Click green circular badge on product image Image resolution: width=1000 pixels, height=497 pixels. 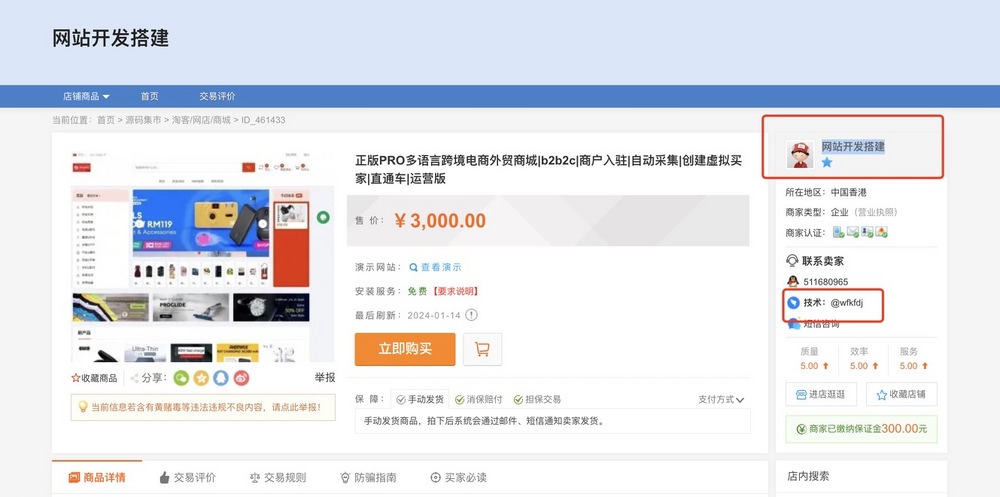point(323,217)
